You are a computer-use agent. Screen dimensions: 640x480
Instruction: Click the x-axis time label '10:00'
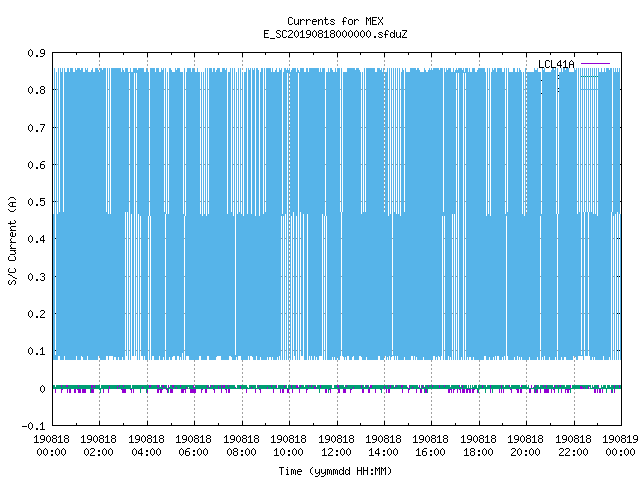(x=289, y=452)
